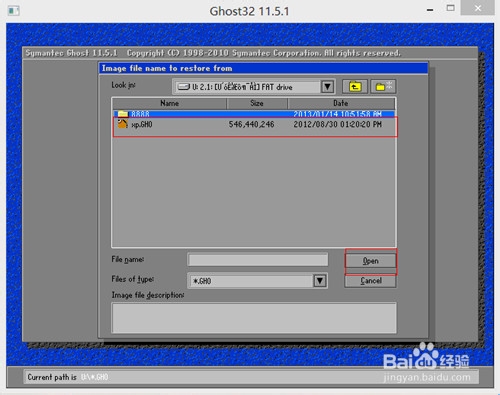Go up one folder level icon
This screenshot has width=500, height=395.
[355, 87]
